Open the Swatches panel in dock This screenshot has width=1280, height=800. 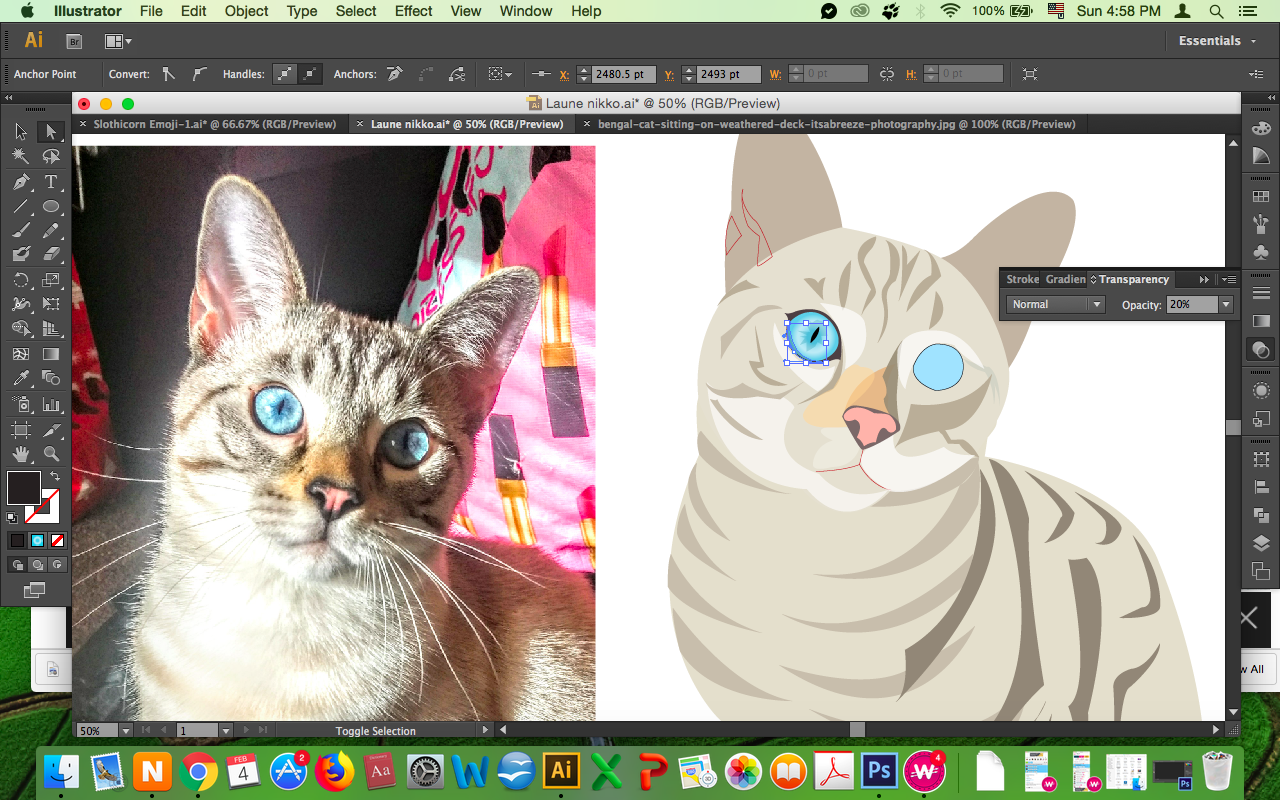click(1261, 197)
